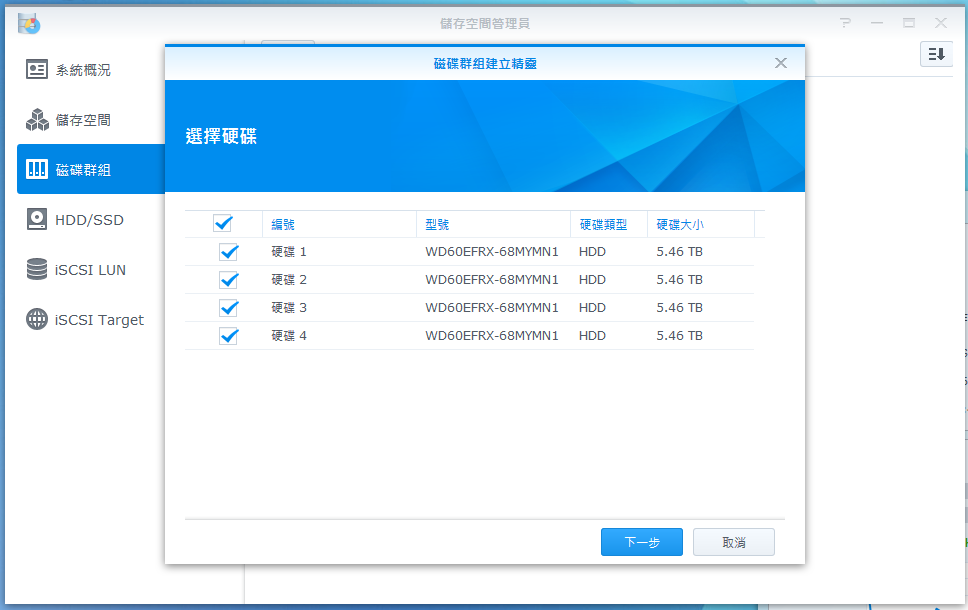This screenshot has width=968, height=610.
Task: Click the model WD60EFRX-68MYMN1 of 硬碟 1
Action: 491,251
